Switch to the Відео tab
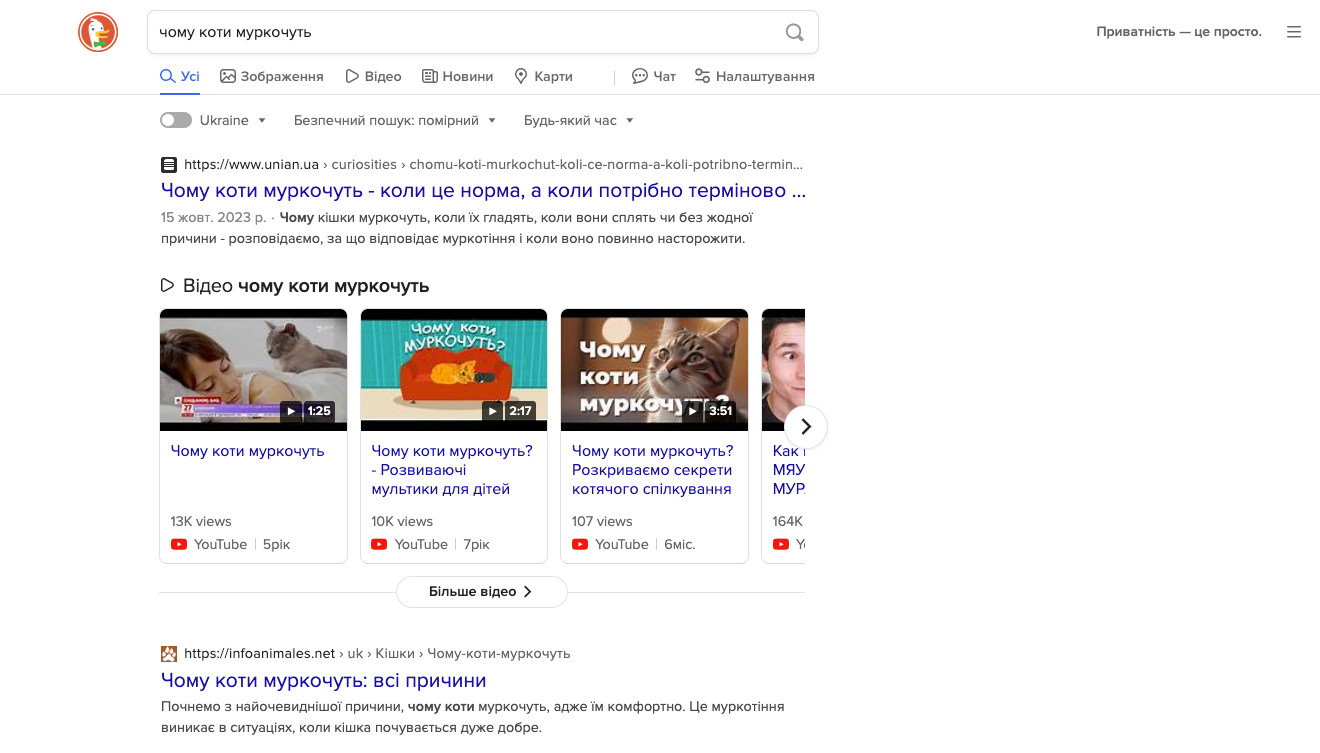Screen dimensions: 1320x753 (x=373, y=76)
